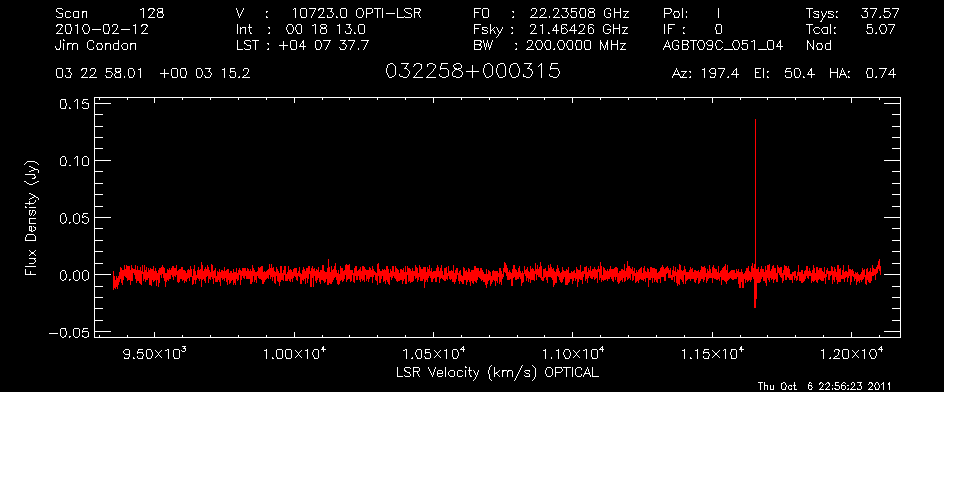Click hour angle value 0.74
This screenshot has width=962, height=490.
[x=880, y=74]
